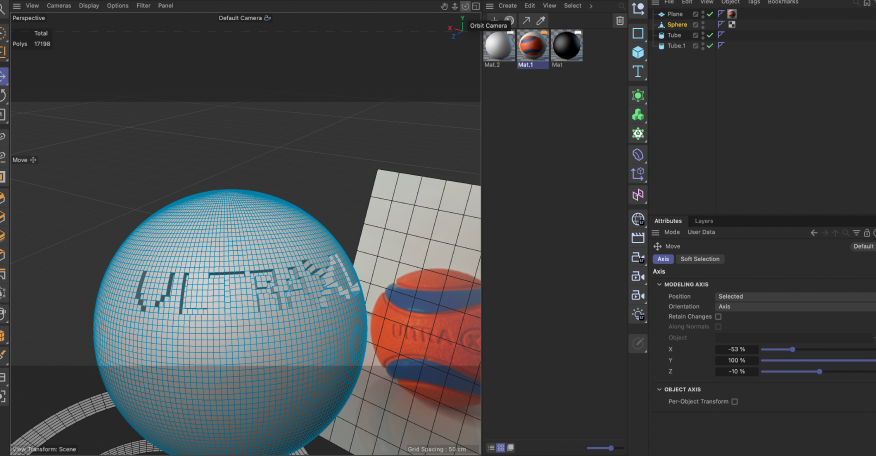Toggle the green checkmark for Tube.1

click(x=710, y=46)
